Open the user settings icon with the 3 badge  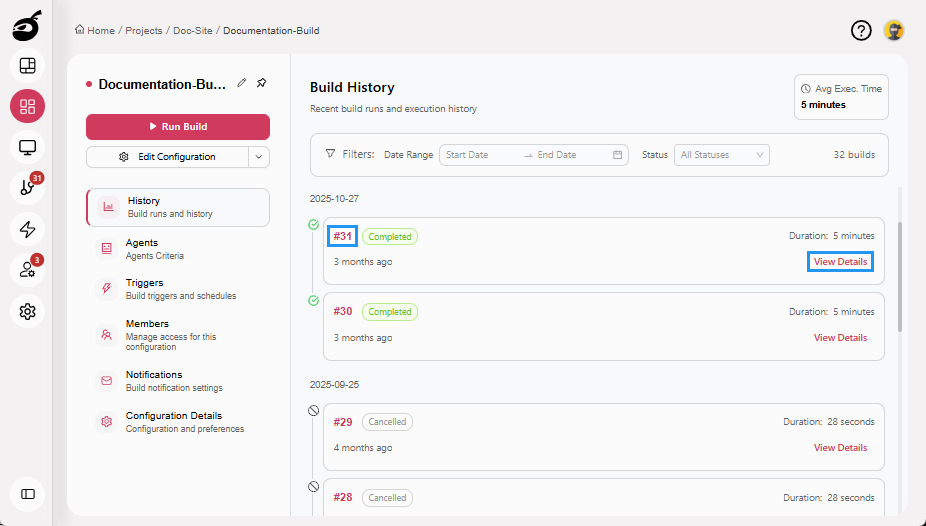tap(27, 270)
